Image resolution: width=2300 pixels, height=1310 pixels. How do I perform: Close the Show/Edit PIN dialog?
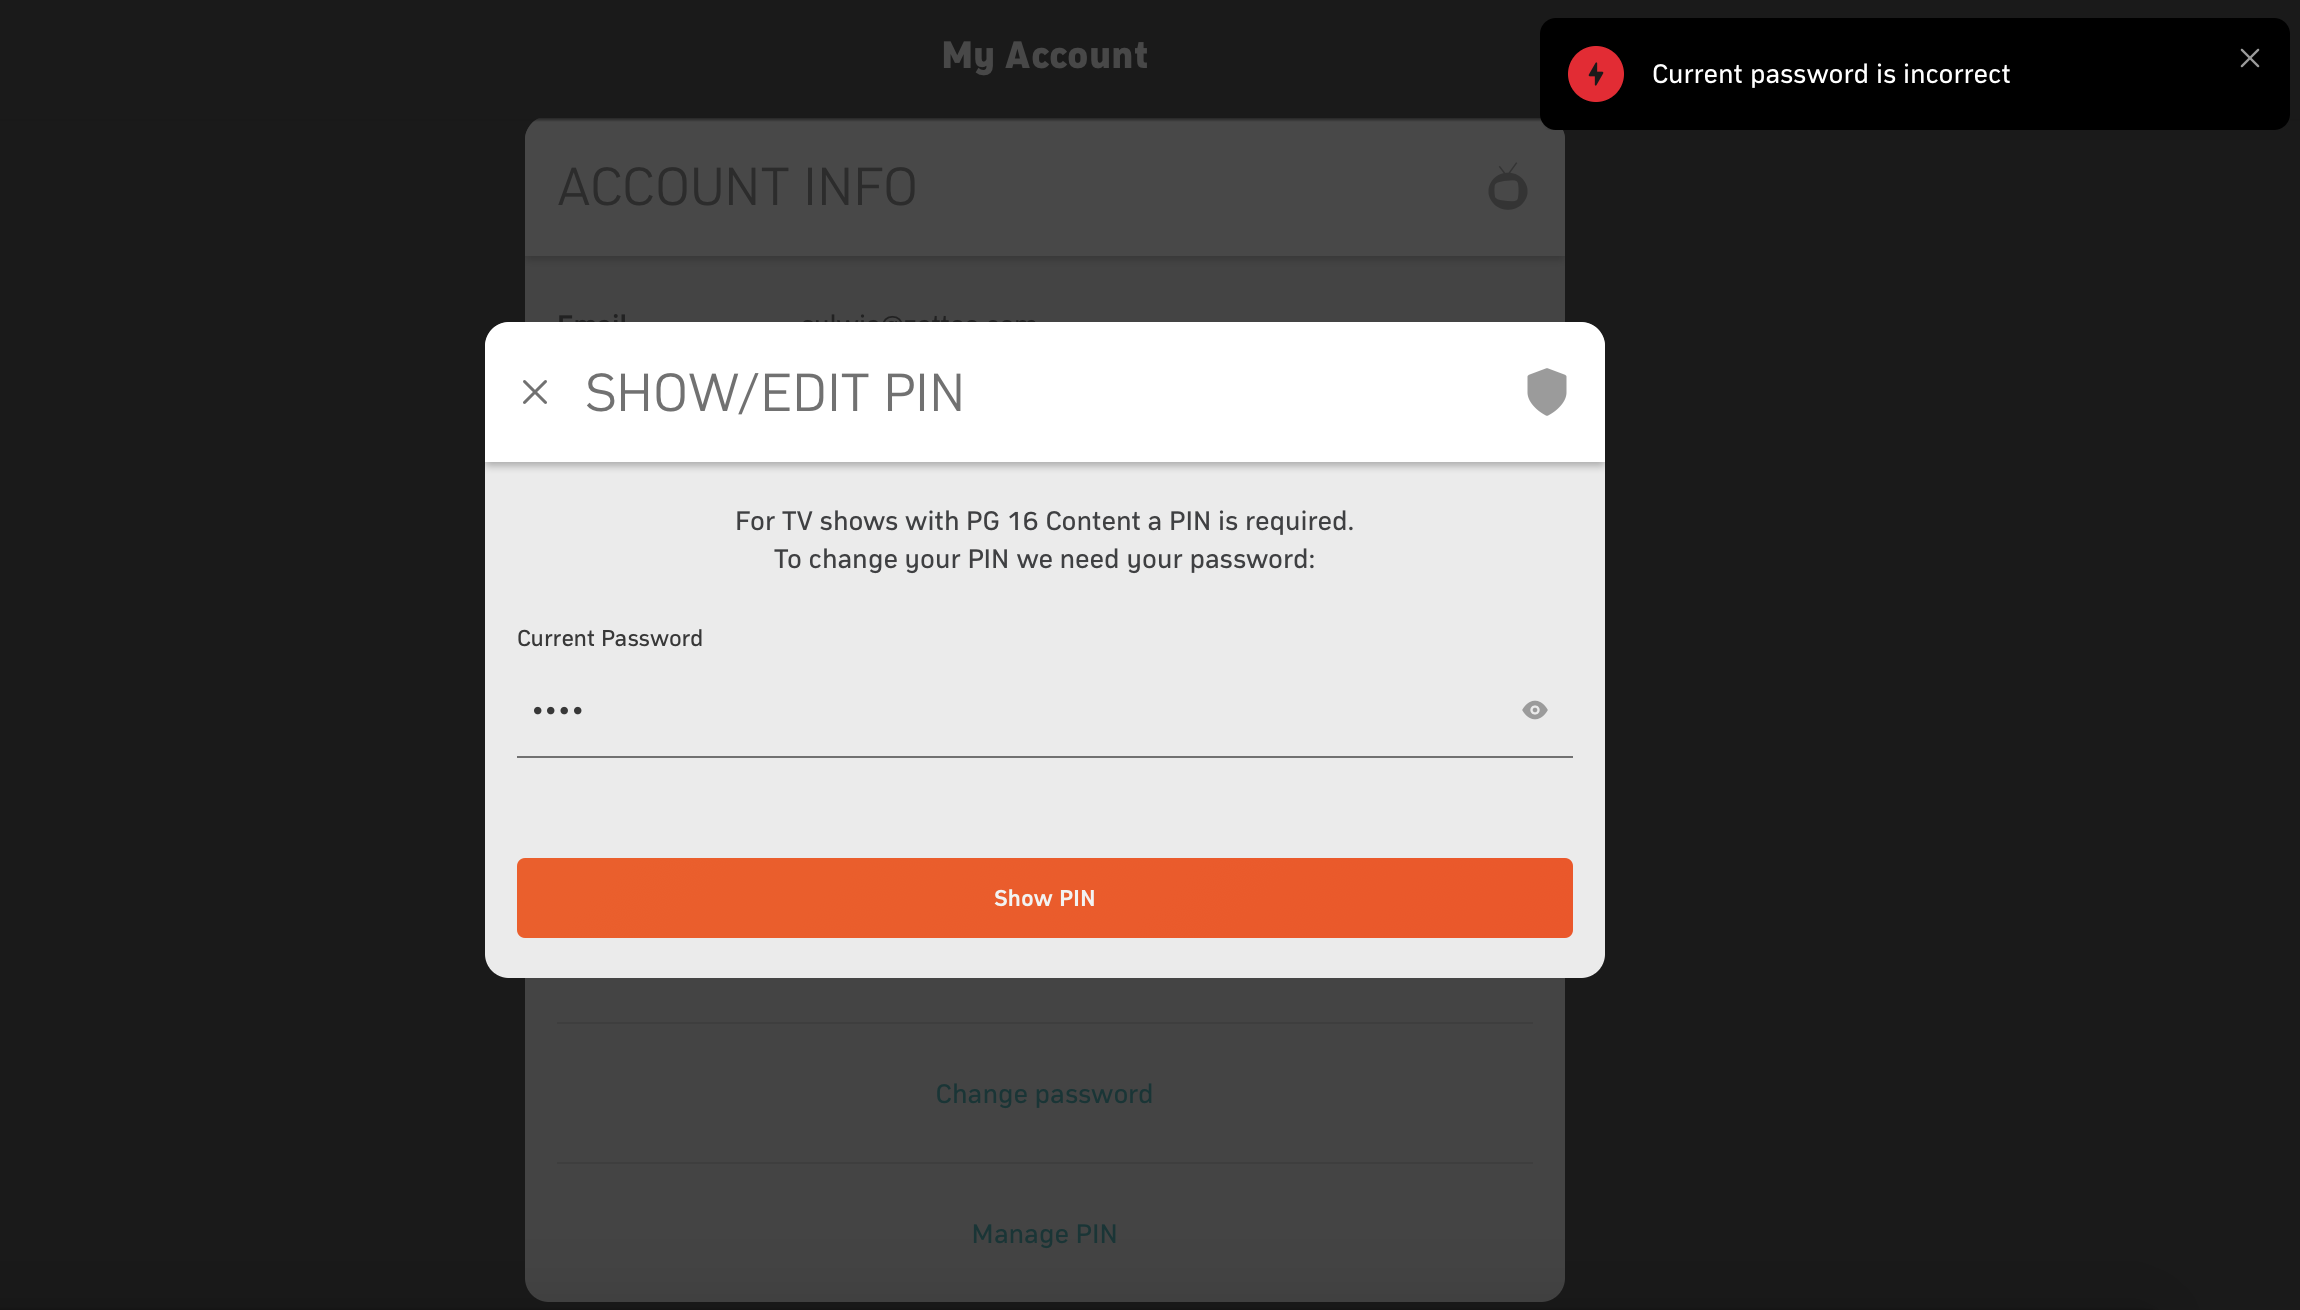(x=535, y=392)
